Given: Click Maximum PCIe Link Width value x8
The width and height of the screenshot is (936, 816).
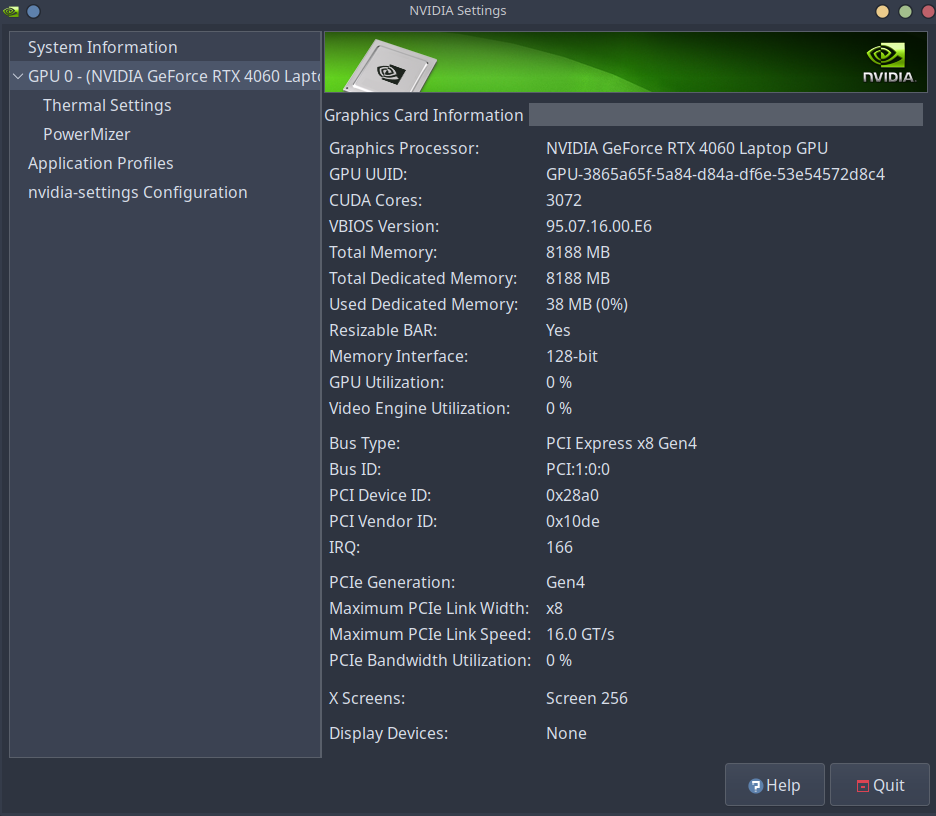Looking at the screenshot, I should (555, 608).
